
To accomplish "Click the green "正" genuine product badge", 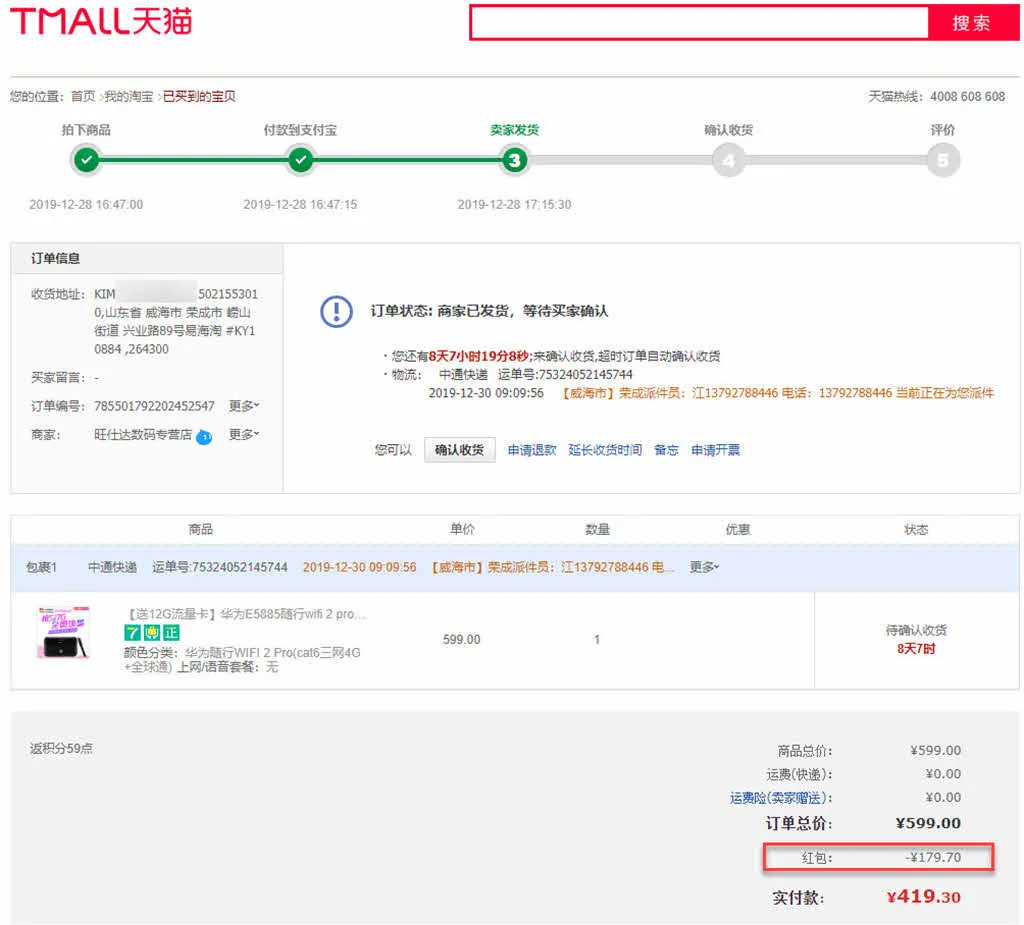I will [172, 633].
